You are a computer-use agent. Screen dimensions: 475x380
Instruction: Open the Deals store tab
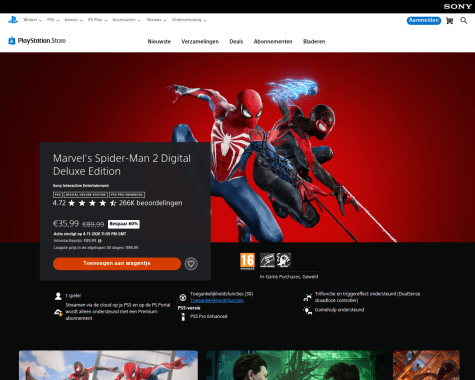coord(236,42)
